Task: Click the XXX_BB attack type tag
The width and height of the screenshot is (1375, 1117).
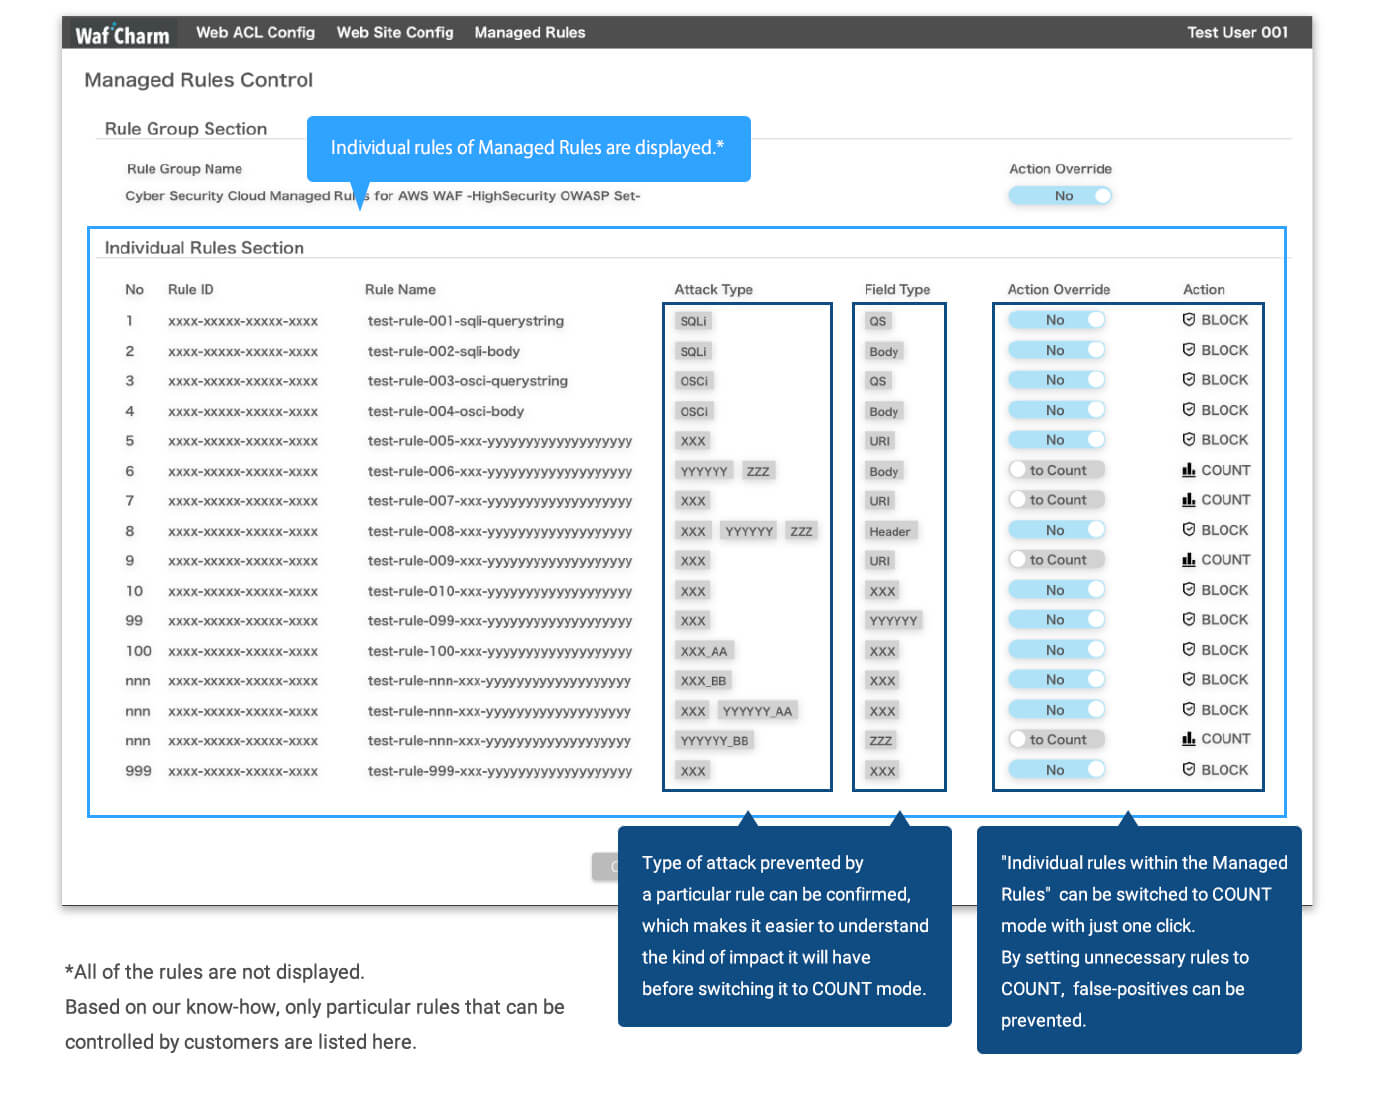Action: tap(704, 681)
